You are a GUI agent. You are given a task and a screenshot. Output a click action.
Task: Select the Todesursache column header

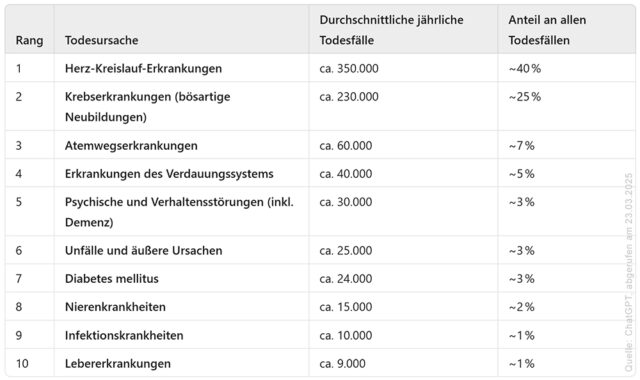point(102,40)
